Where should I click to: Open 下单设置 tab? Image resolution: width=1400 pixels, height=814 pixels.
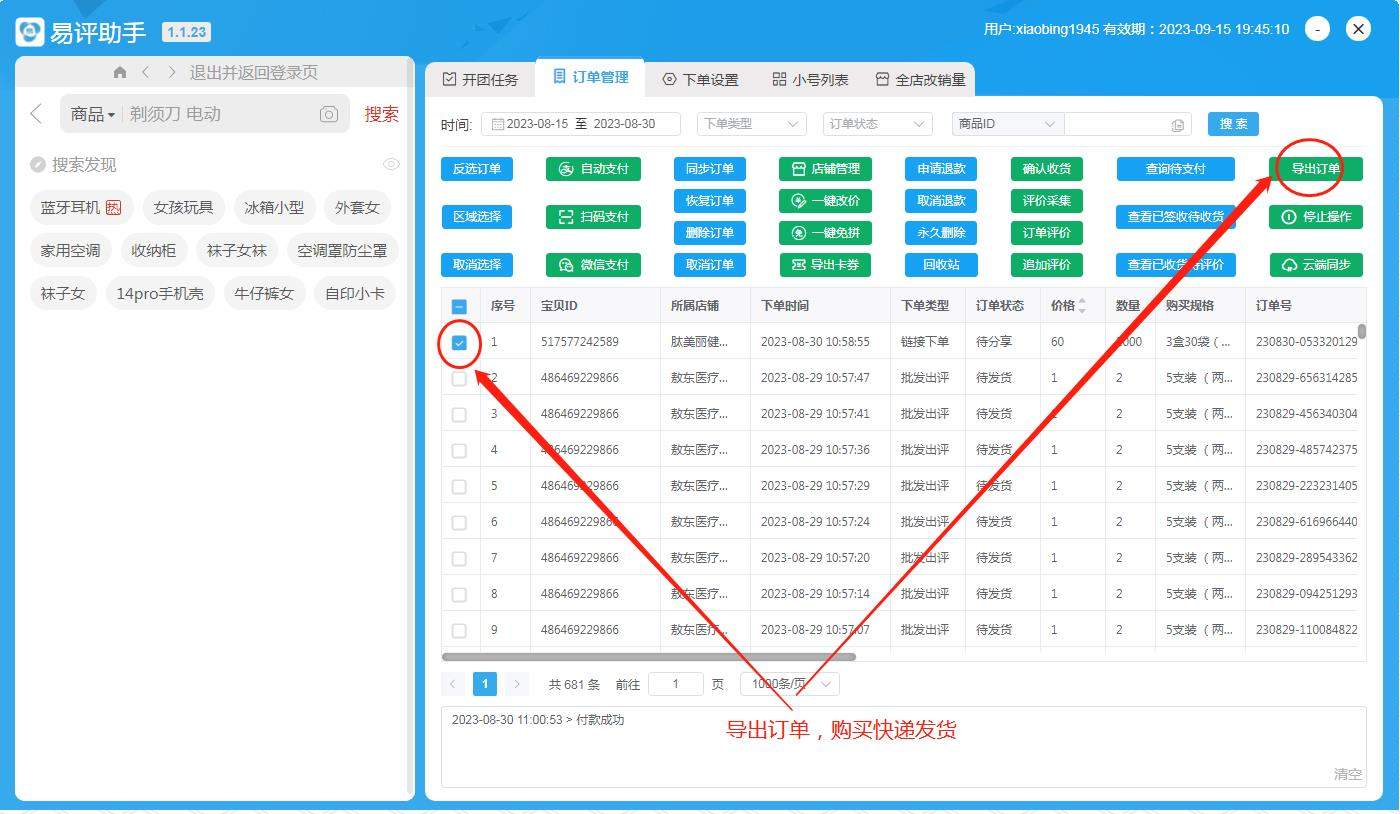pyautogui.click(x=700, y=79)
